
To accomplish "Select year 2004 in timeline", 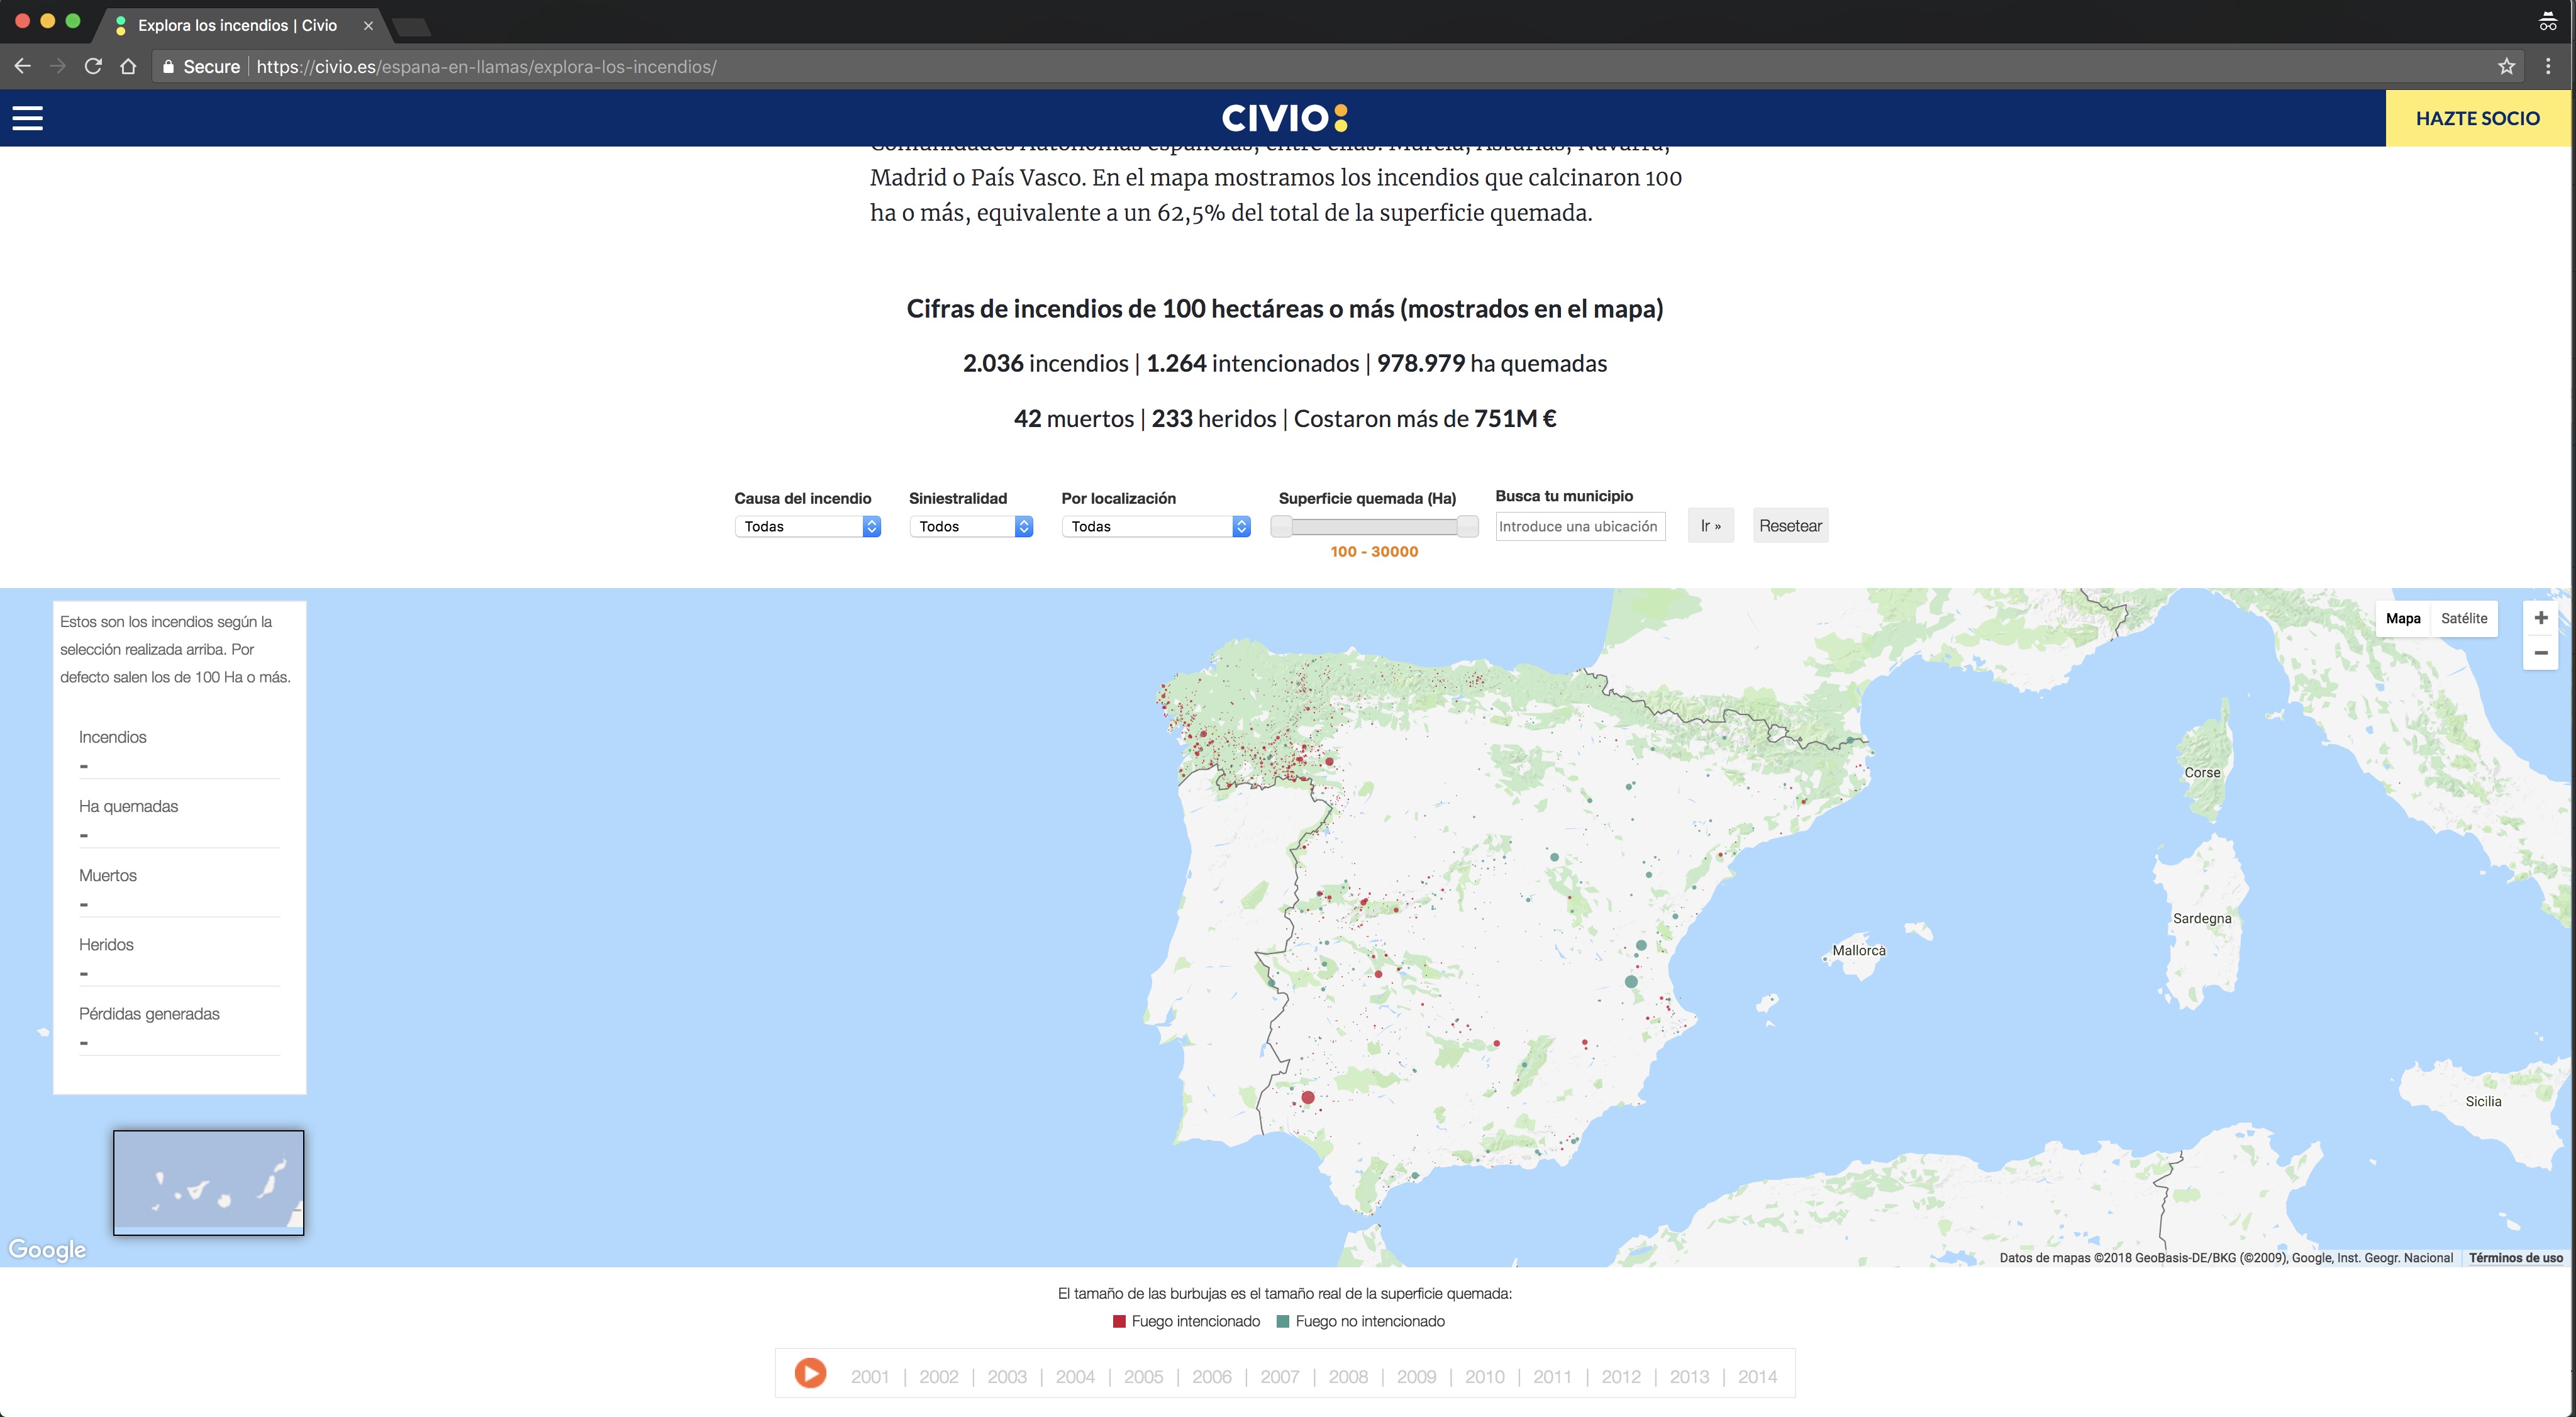I will click(x=1075, y=1377).
